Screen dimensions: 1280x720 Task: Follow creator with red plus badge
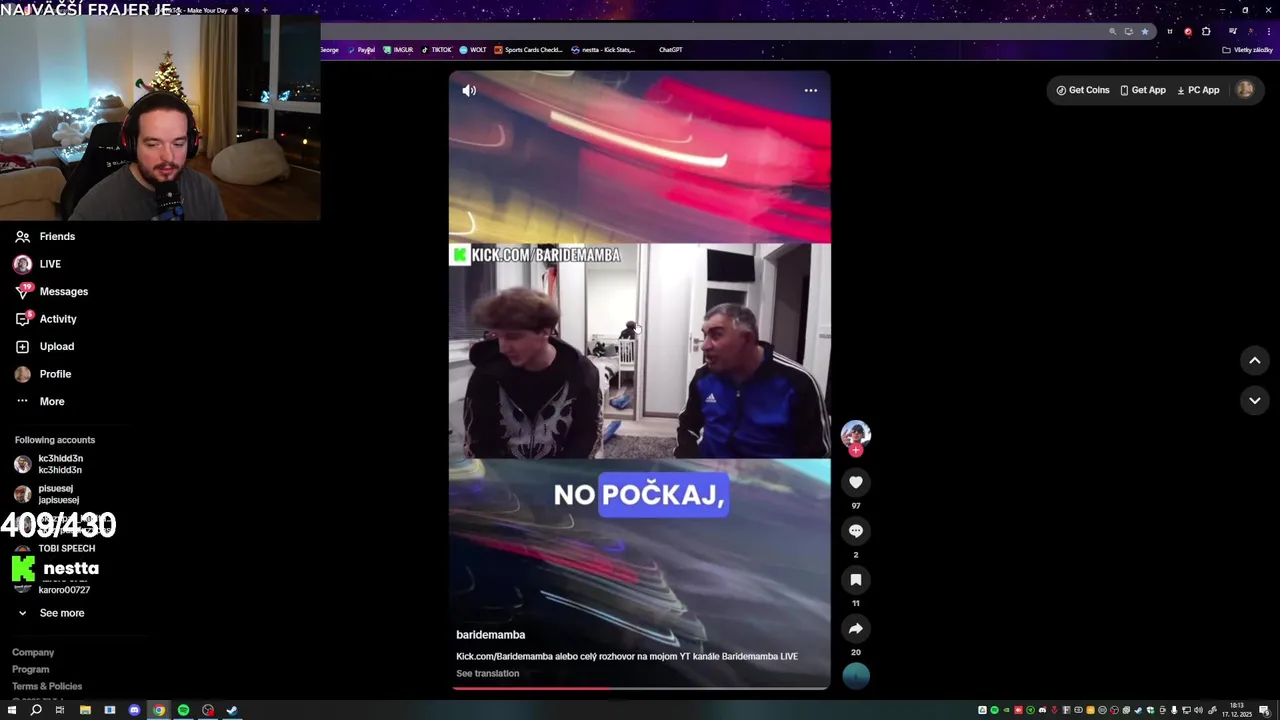click(855, 451)
